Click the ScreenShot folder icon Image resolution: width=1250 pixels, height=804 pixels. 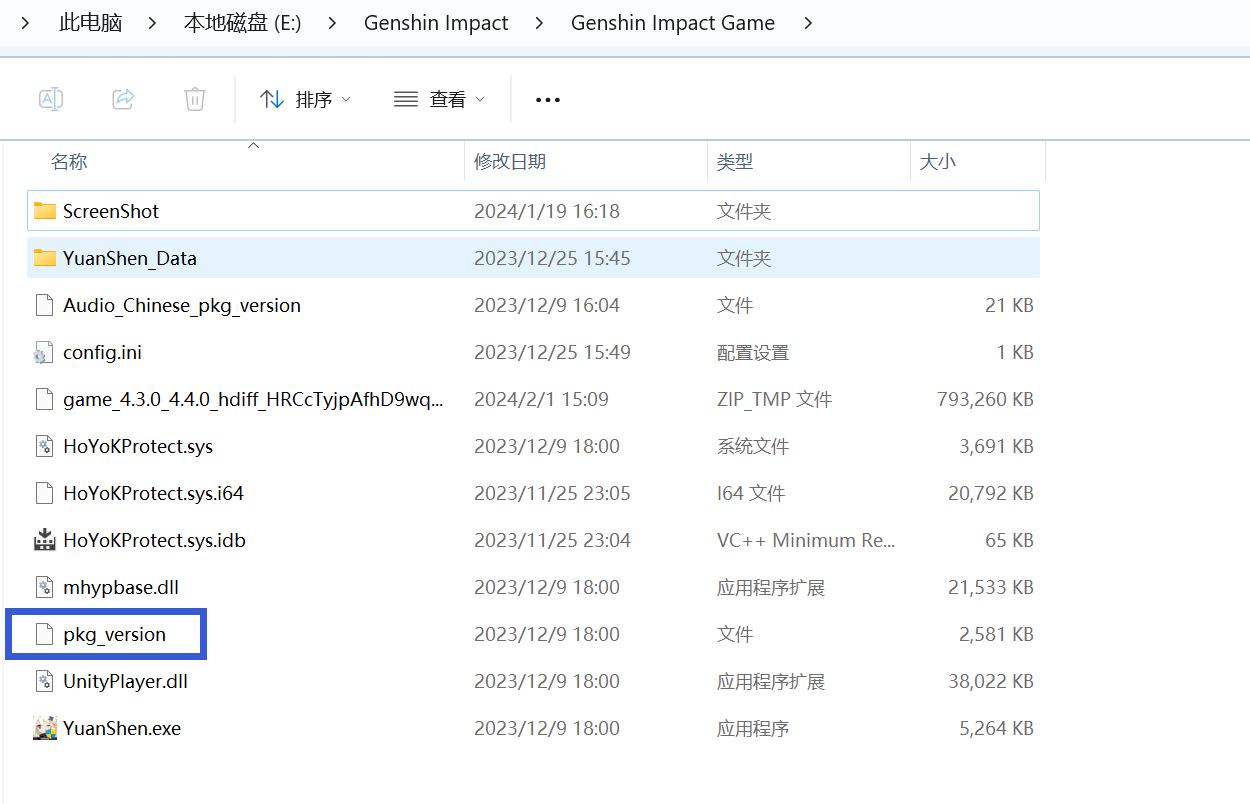[44, 211]
